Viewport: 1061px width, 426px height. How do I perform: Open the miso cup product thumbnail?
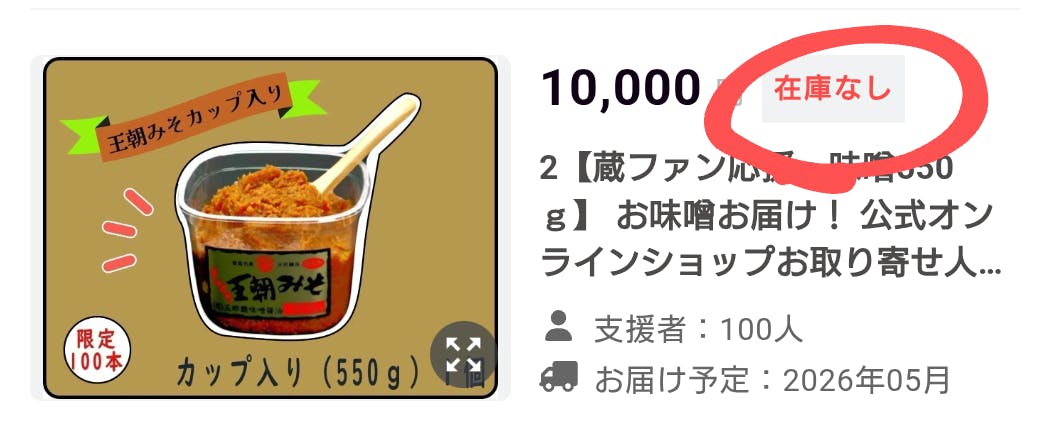pos(271,228)
